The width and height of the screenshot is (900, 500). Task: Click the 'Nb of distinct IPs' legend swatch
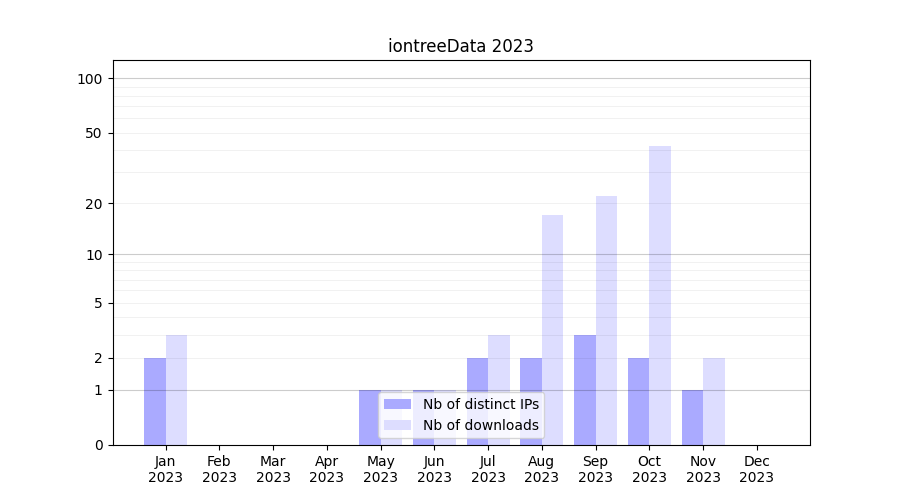pos(397,404)
